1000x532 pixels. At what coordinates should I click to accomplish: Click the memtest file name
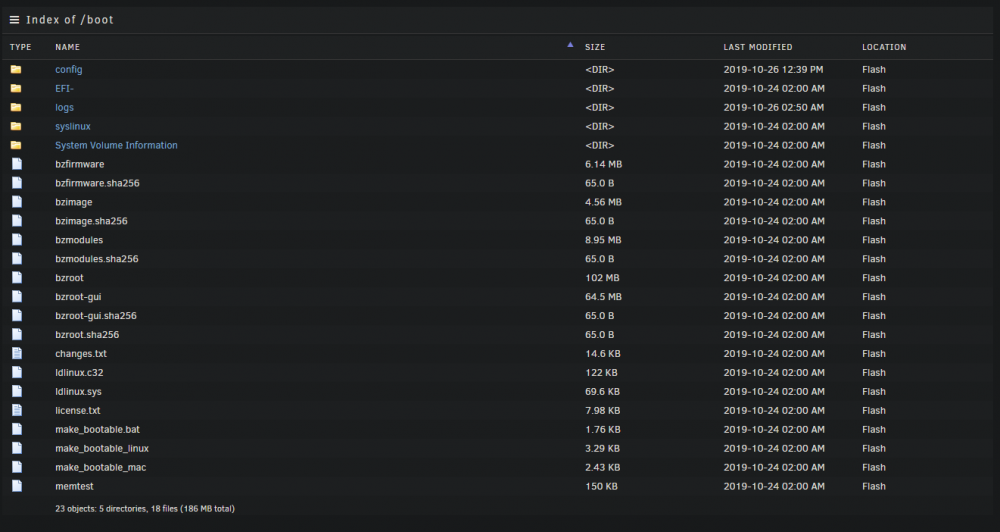pos(74,486)
